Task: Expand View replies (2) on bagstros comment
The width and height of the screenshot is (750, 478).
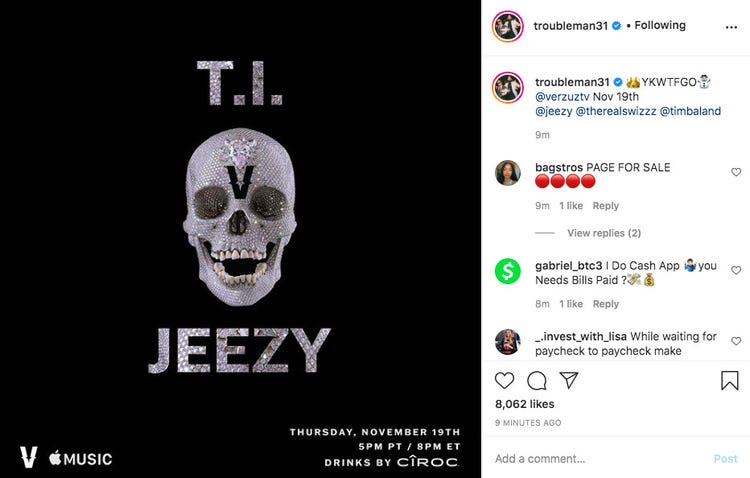Action: click(x=604, y=233)
